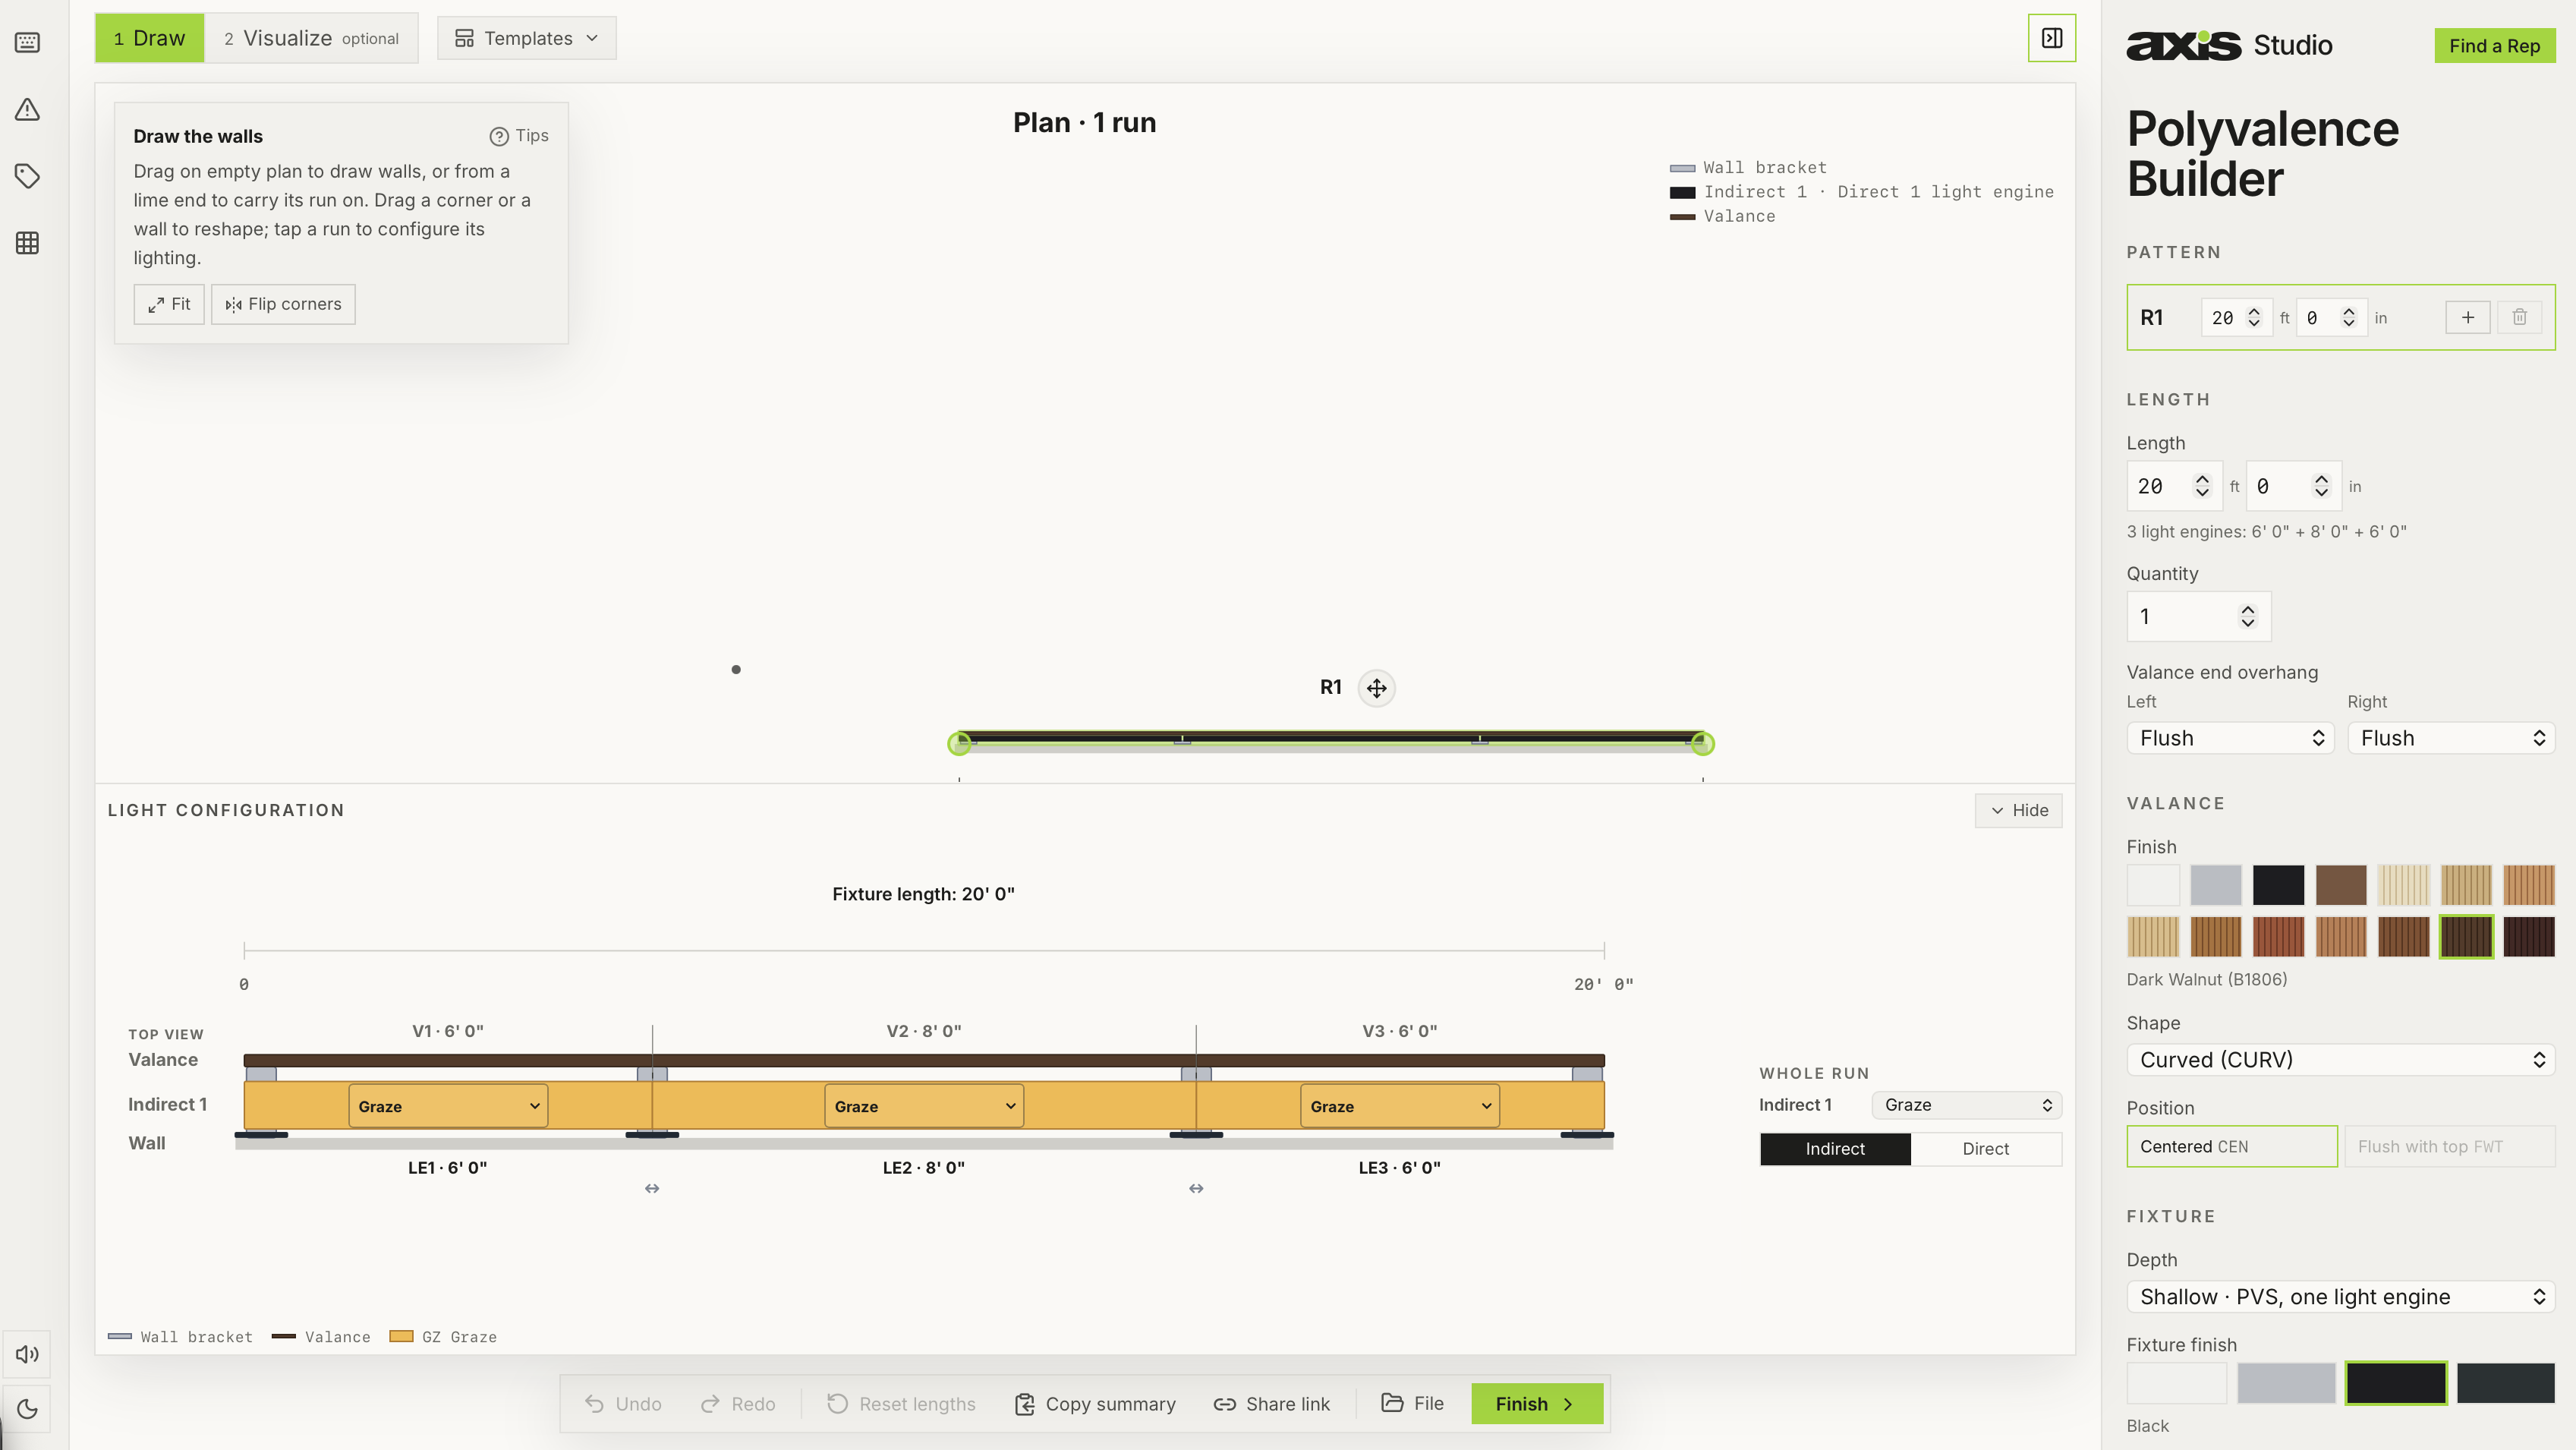This screenshot has height=1450, width=2576.
Task: Choose the light gray fixture finish swatch
Action: (x=2286, y=1383)
